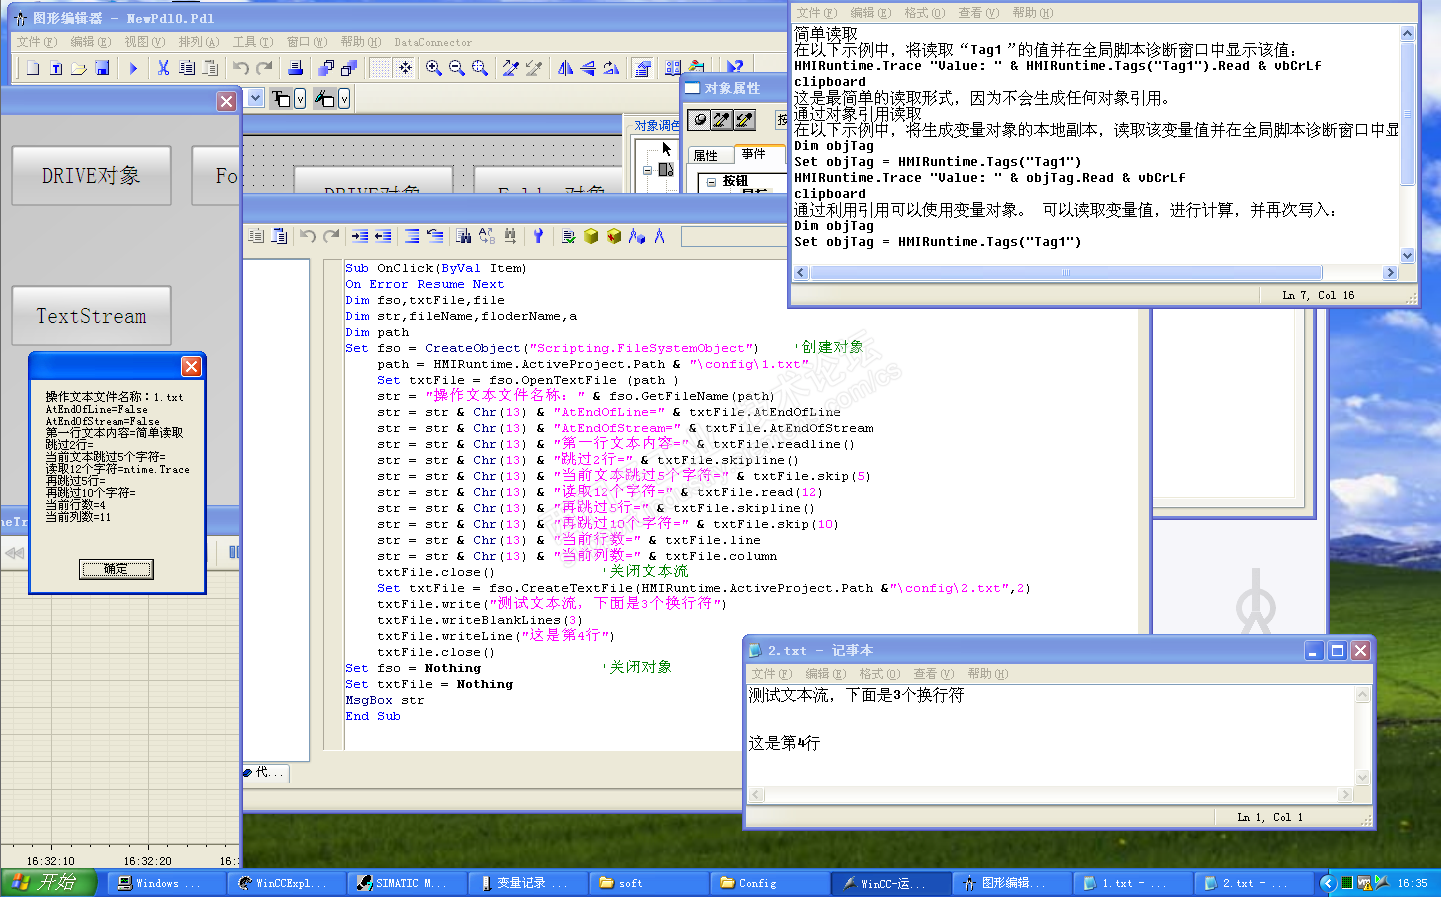The width and height of the screenshot is (1441, 897).
Task: Click the blue wrench icon in script toolbar
Action: click(538, 236)
